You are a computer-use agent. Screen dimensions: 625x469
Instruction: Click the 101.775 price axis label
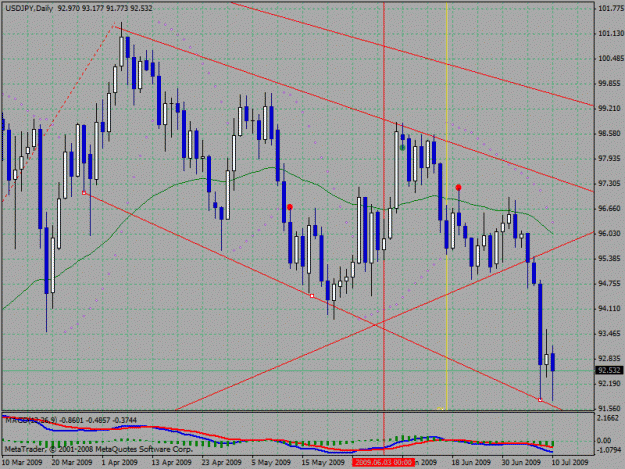tap(611, 8)
